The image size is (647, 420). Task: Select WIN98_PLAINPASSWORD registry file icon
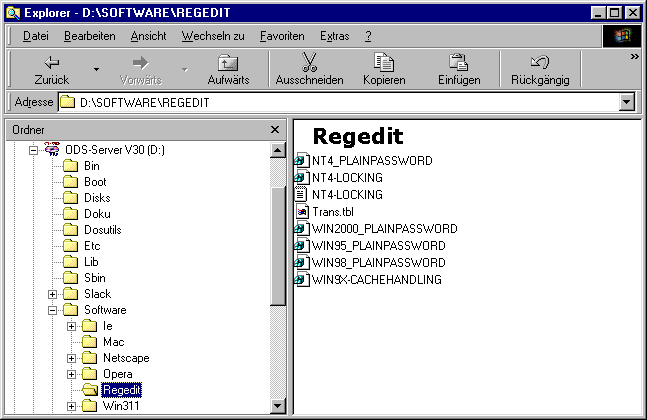tap(302, 262)
